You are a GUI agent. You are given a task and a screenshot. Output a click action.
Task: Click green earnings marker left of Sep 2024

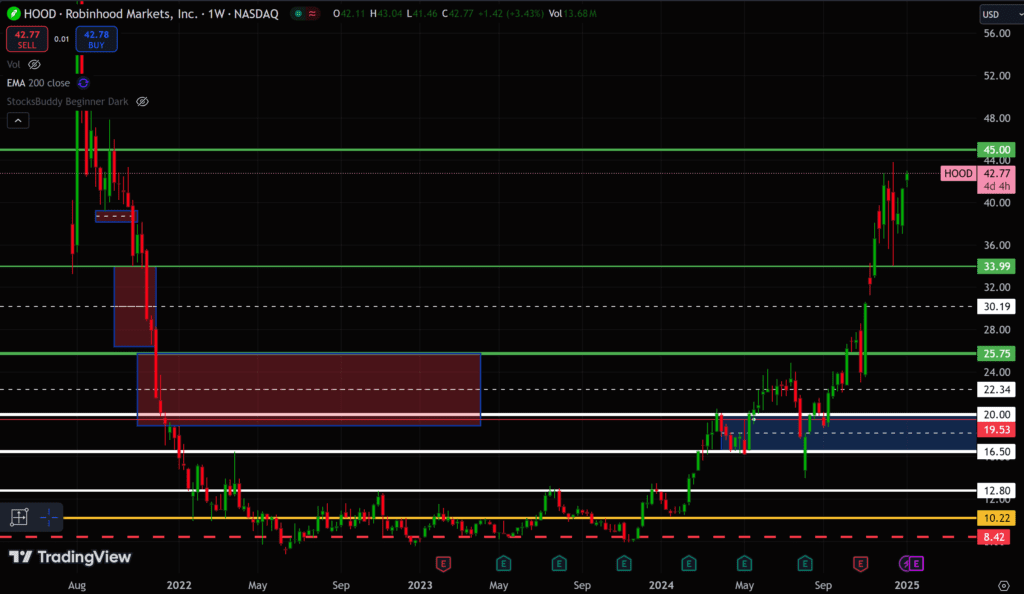805,563
